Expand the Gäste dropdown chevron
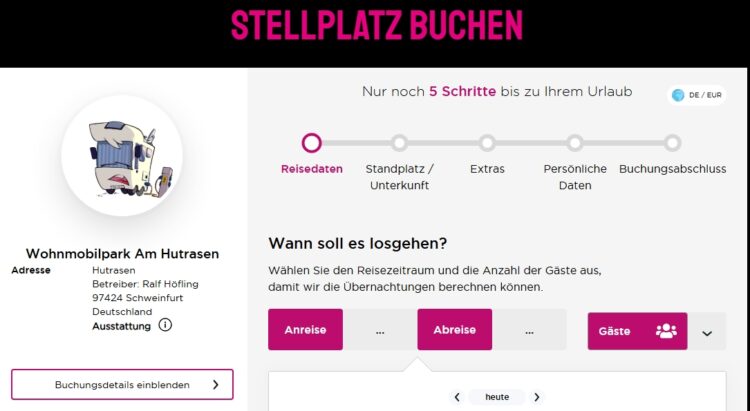Image resolution: width=750 pixels, height=411 pixels. pyautogui.click(x=707, y=332)
